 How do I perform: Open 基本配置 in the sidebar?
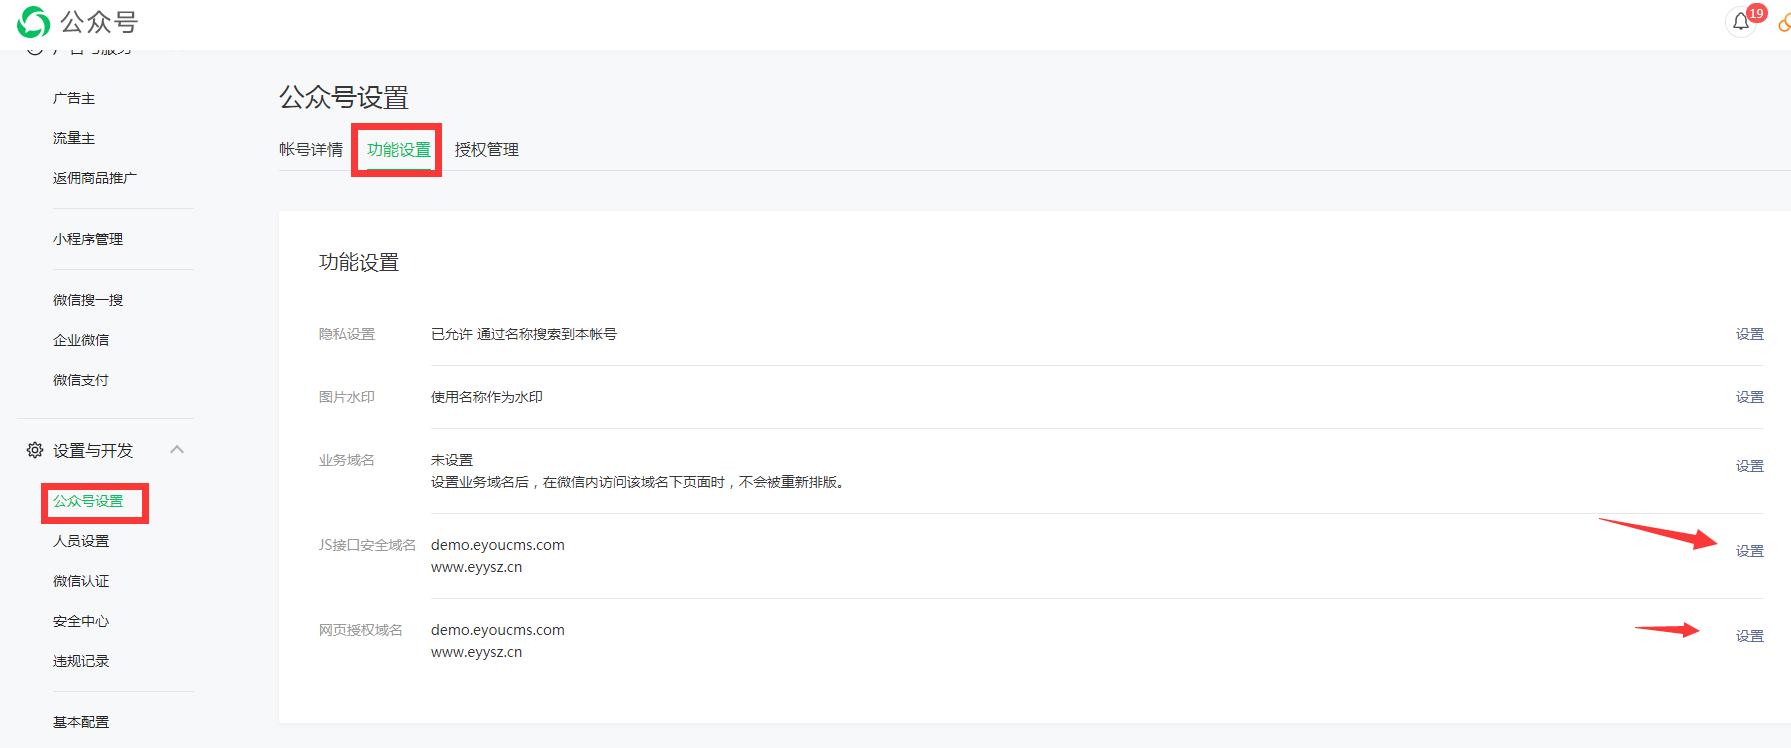(x=81, y=723)
